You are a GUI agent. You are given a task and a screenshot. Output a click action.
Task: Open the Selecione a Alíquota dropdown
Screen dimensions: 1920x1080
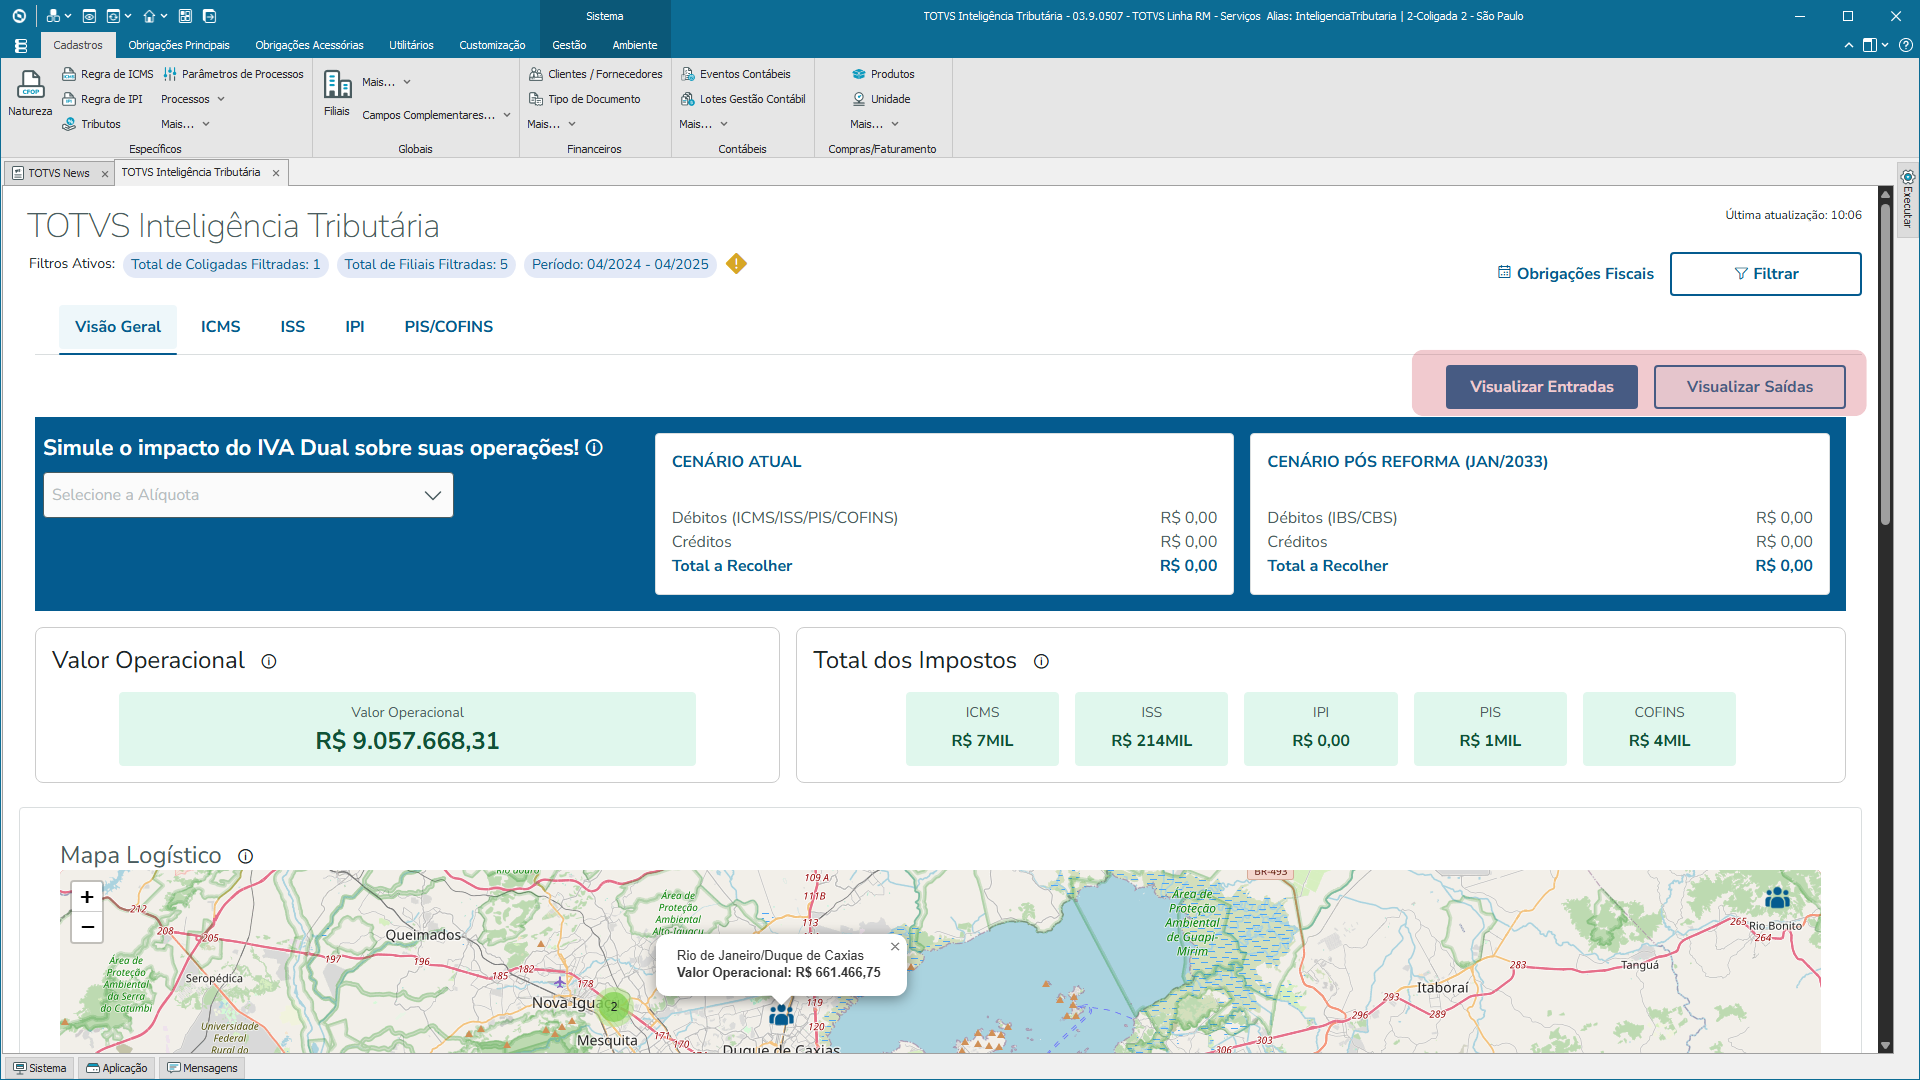(x=248, y=495)
